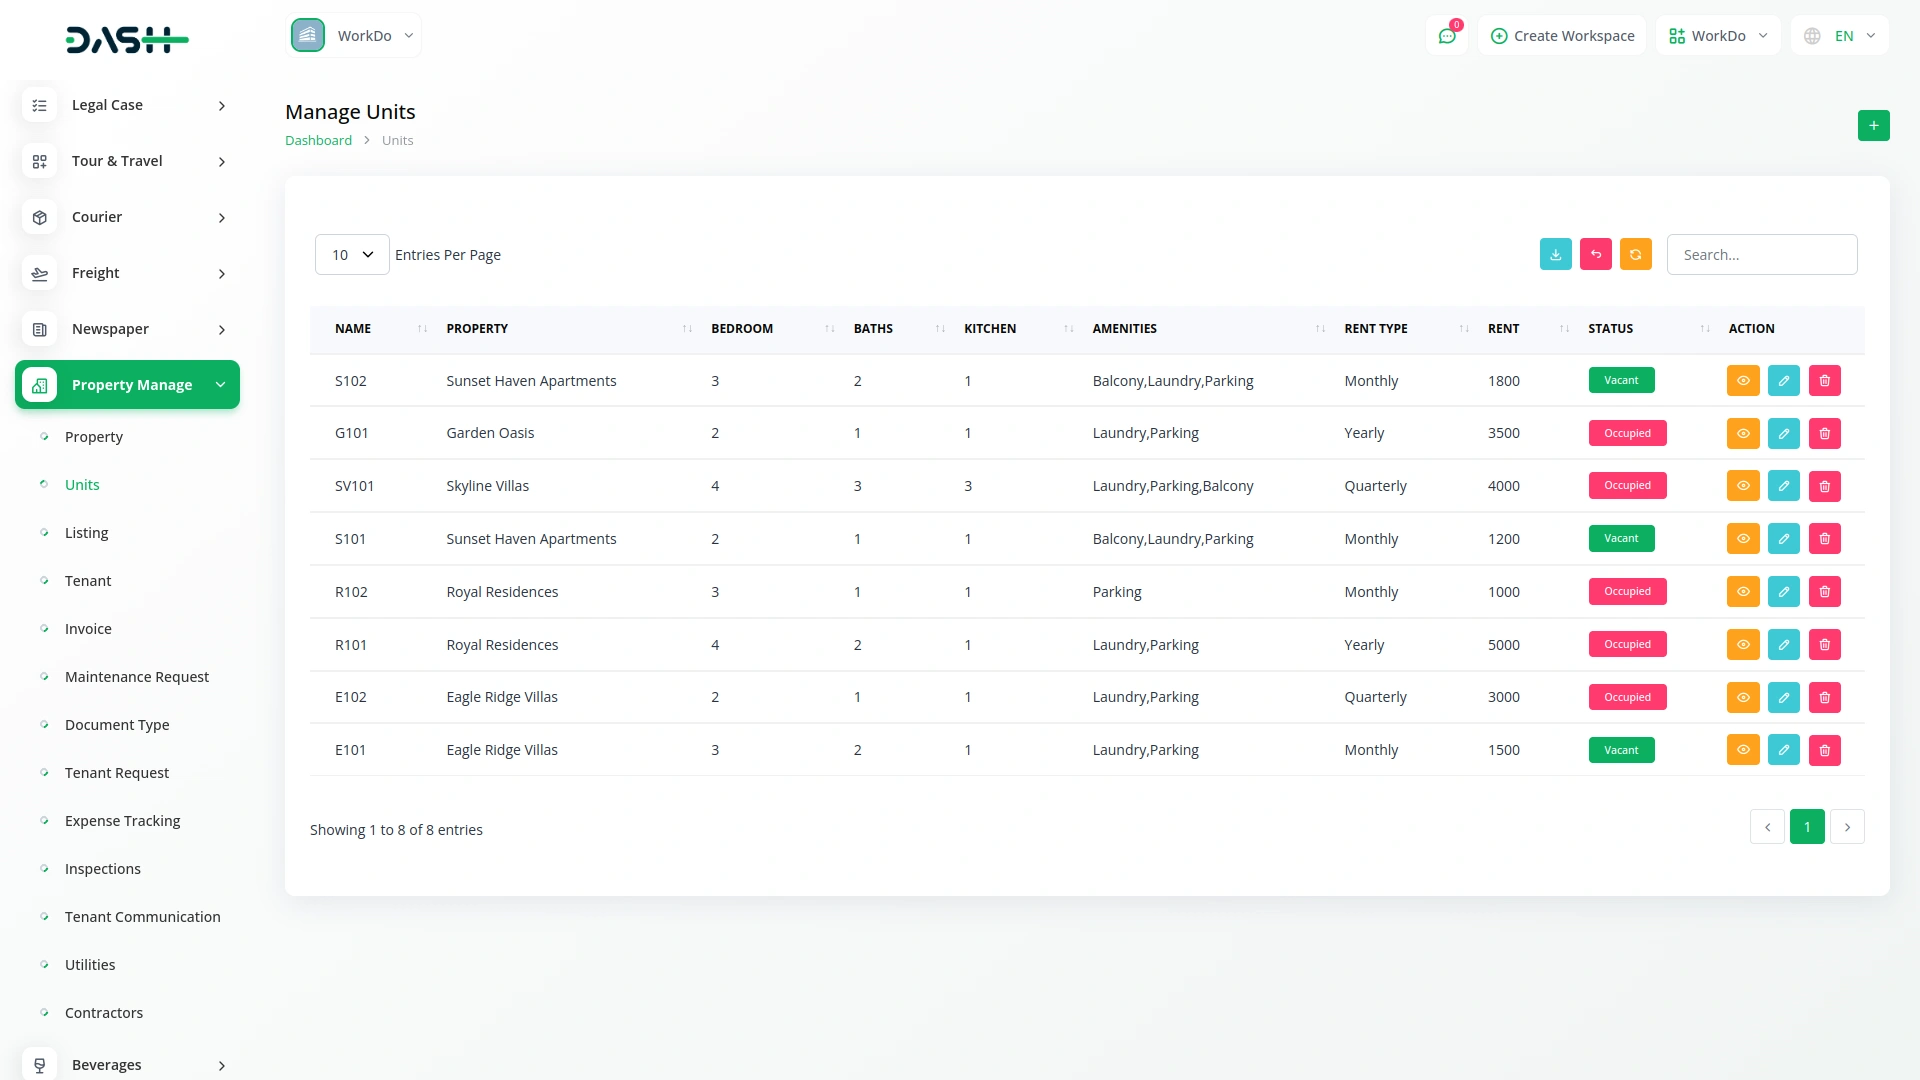Click the Create Workspace button
Viewport: 1920px width, 1080px height.
point(1562,36)
